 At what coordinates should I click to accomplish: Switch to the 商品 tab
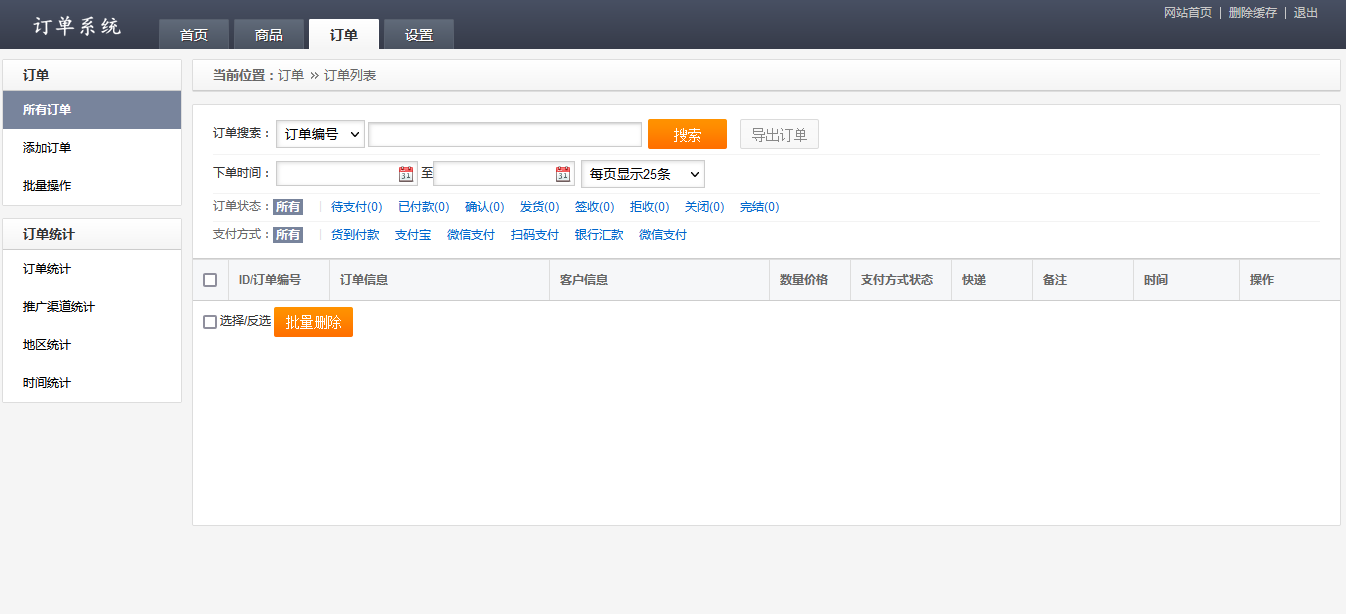[x=268, y=33]
